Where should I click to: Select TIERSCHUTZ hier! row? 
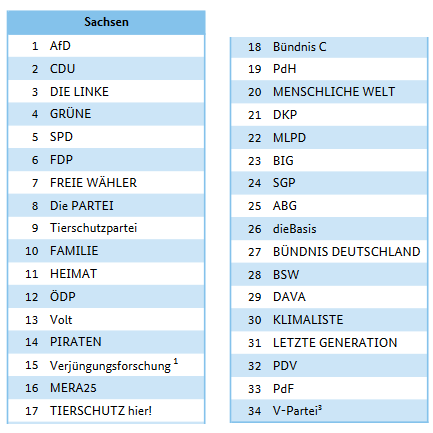pyautogui.click(x=106, y=411)
